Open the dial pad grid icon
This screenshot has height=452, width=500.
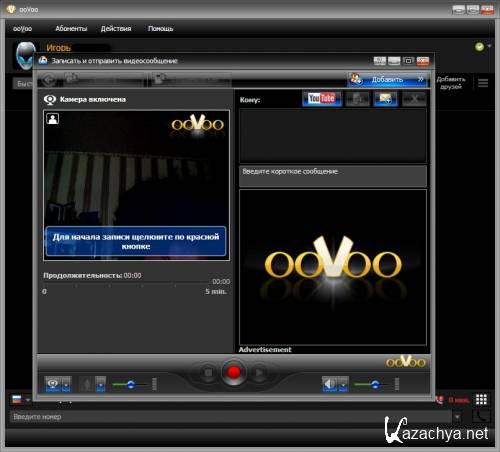[481, 399]
